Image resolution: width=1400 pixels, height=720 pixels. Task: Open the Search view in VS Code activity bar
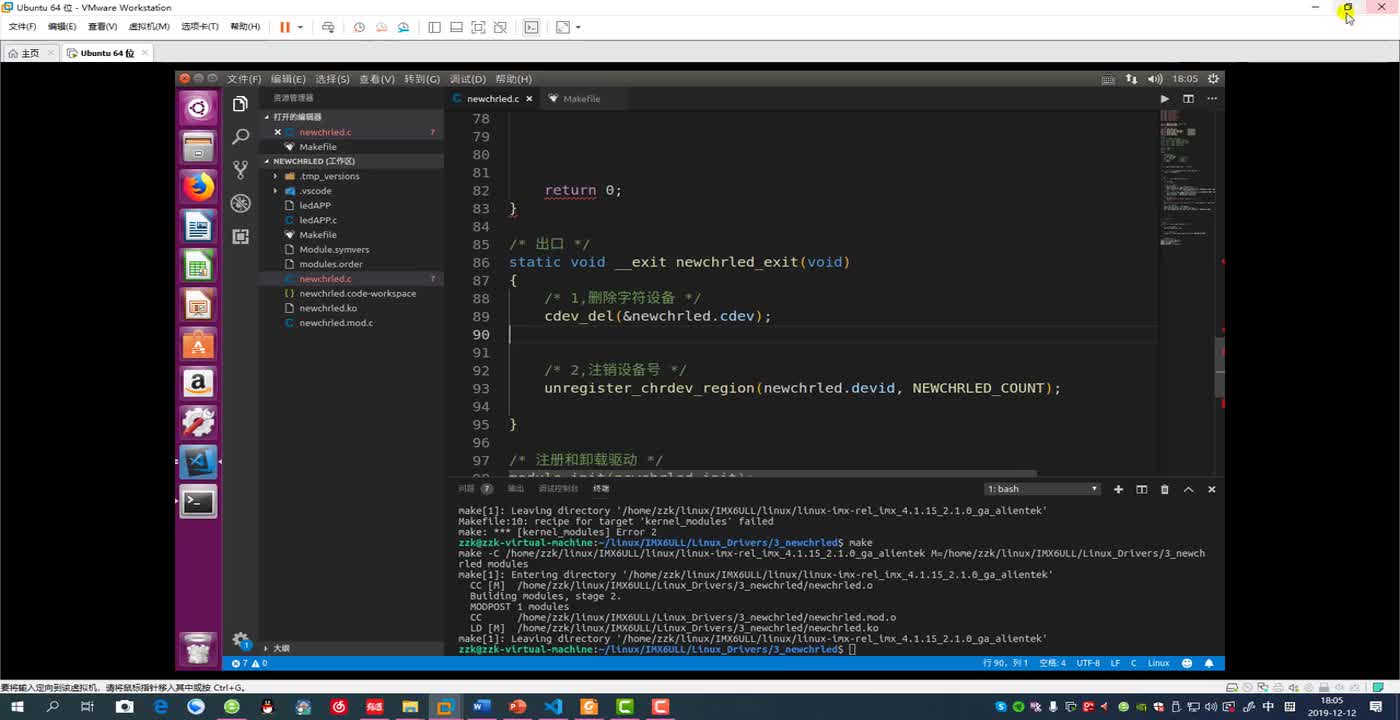pyautogui.click(x=240, y=137)
